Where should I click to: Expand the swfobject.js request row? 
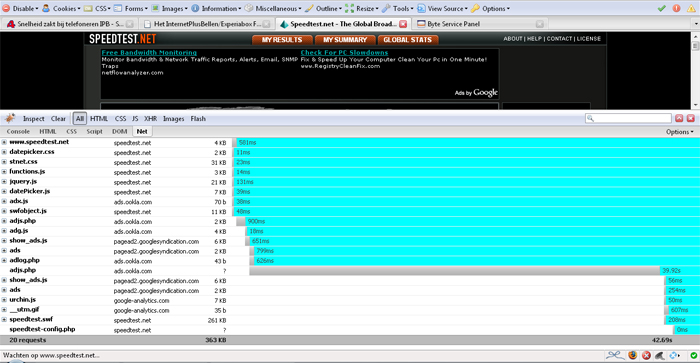[x=4, y=211]
